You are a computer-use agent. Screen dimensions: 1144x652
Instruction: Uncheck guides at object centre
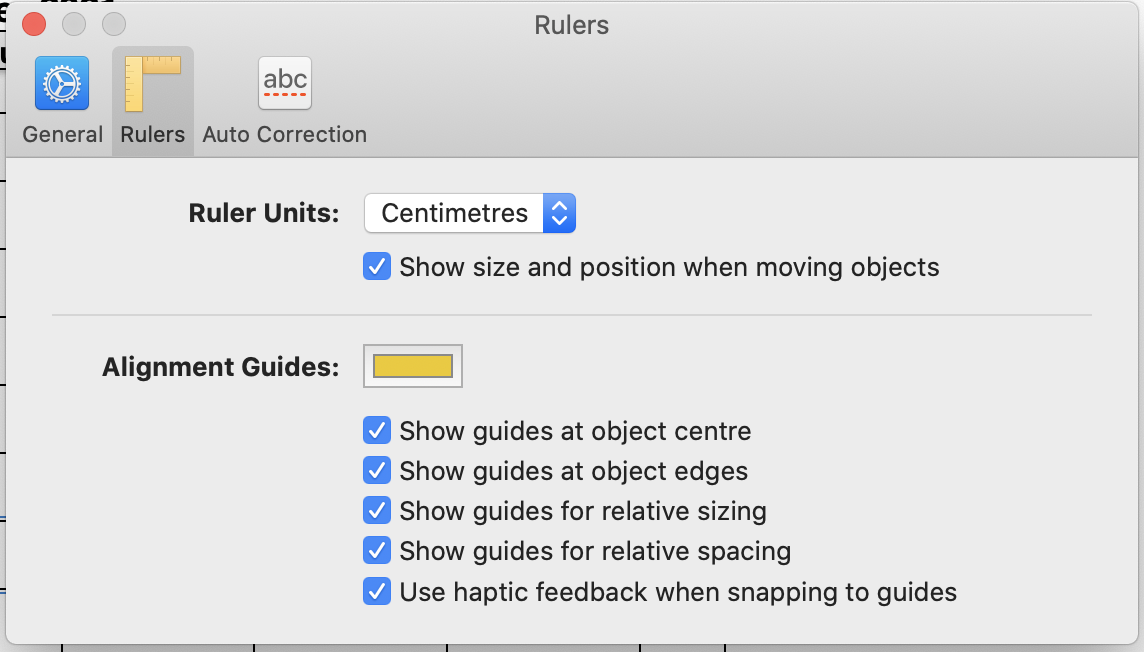tap(377, 430)
